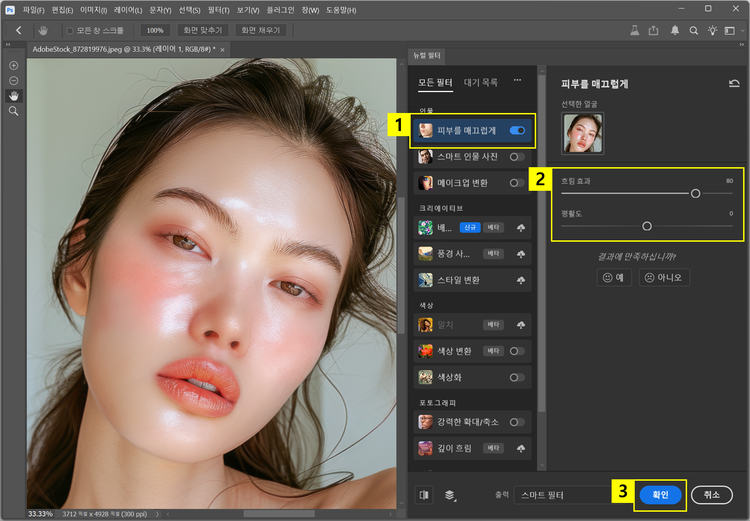750x521 pixels.
Task: Close the AdobeStock_872819976.jpeg document tab
Action: (x=222, y=50)
